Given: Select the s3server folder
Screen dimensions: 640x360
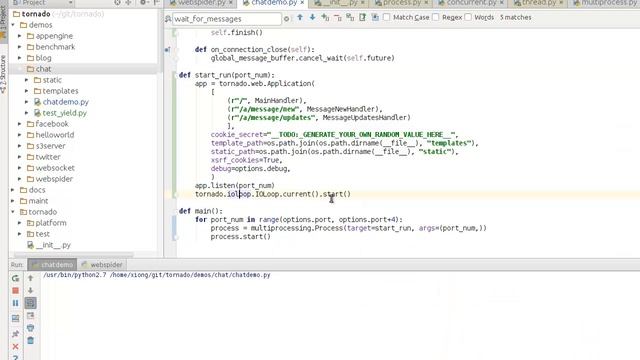Looking at the screenshot, I should 50,146.
